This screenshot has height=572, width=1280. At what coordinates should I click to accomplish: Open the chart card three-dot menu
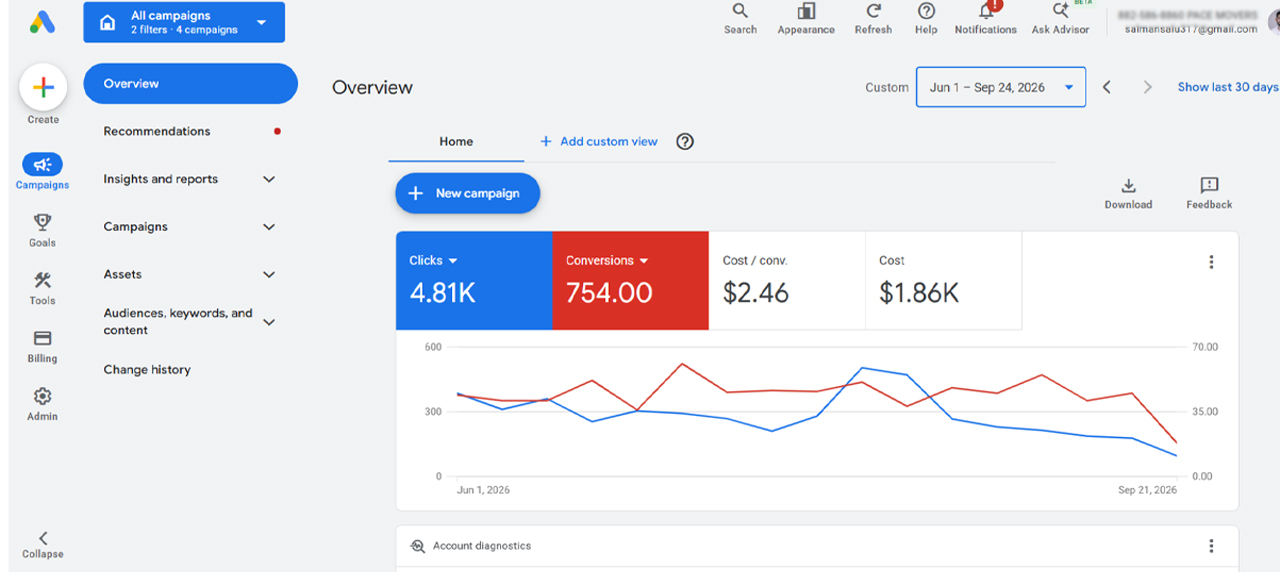1211,262
